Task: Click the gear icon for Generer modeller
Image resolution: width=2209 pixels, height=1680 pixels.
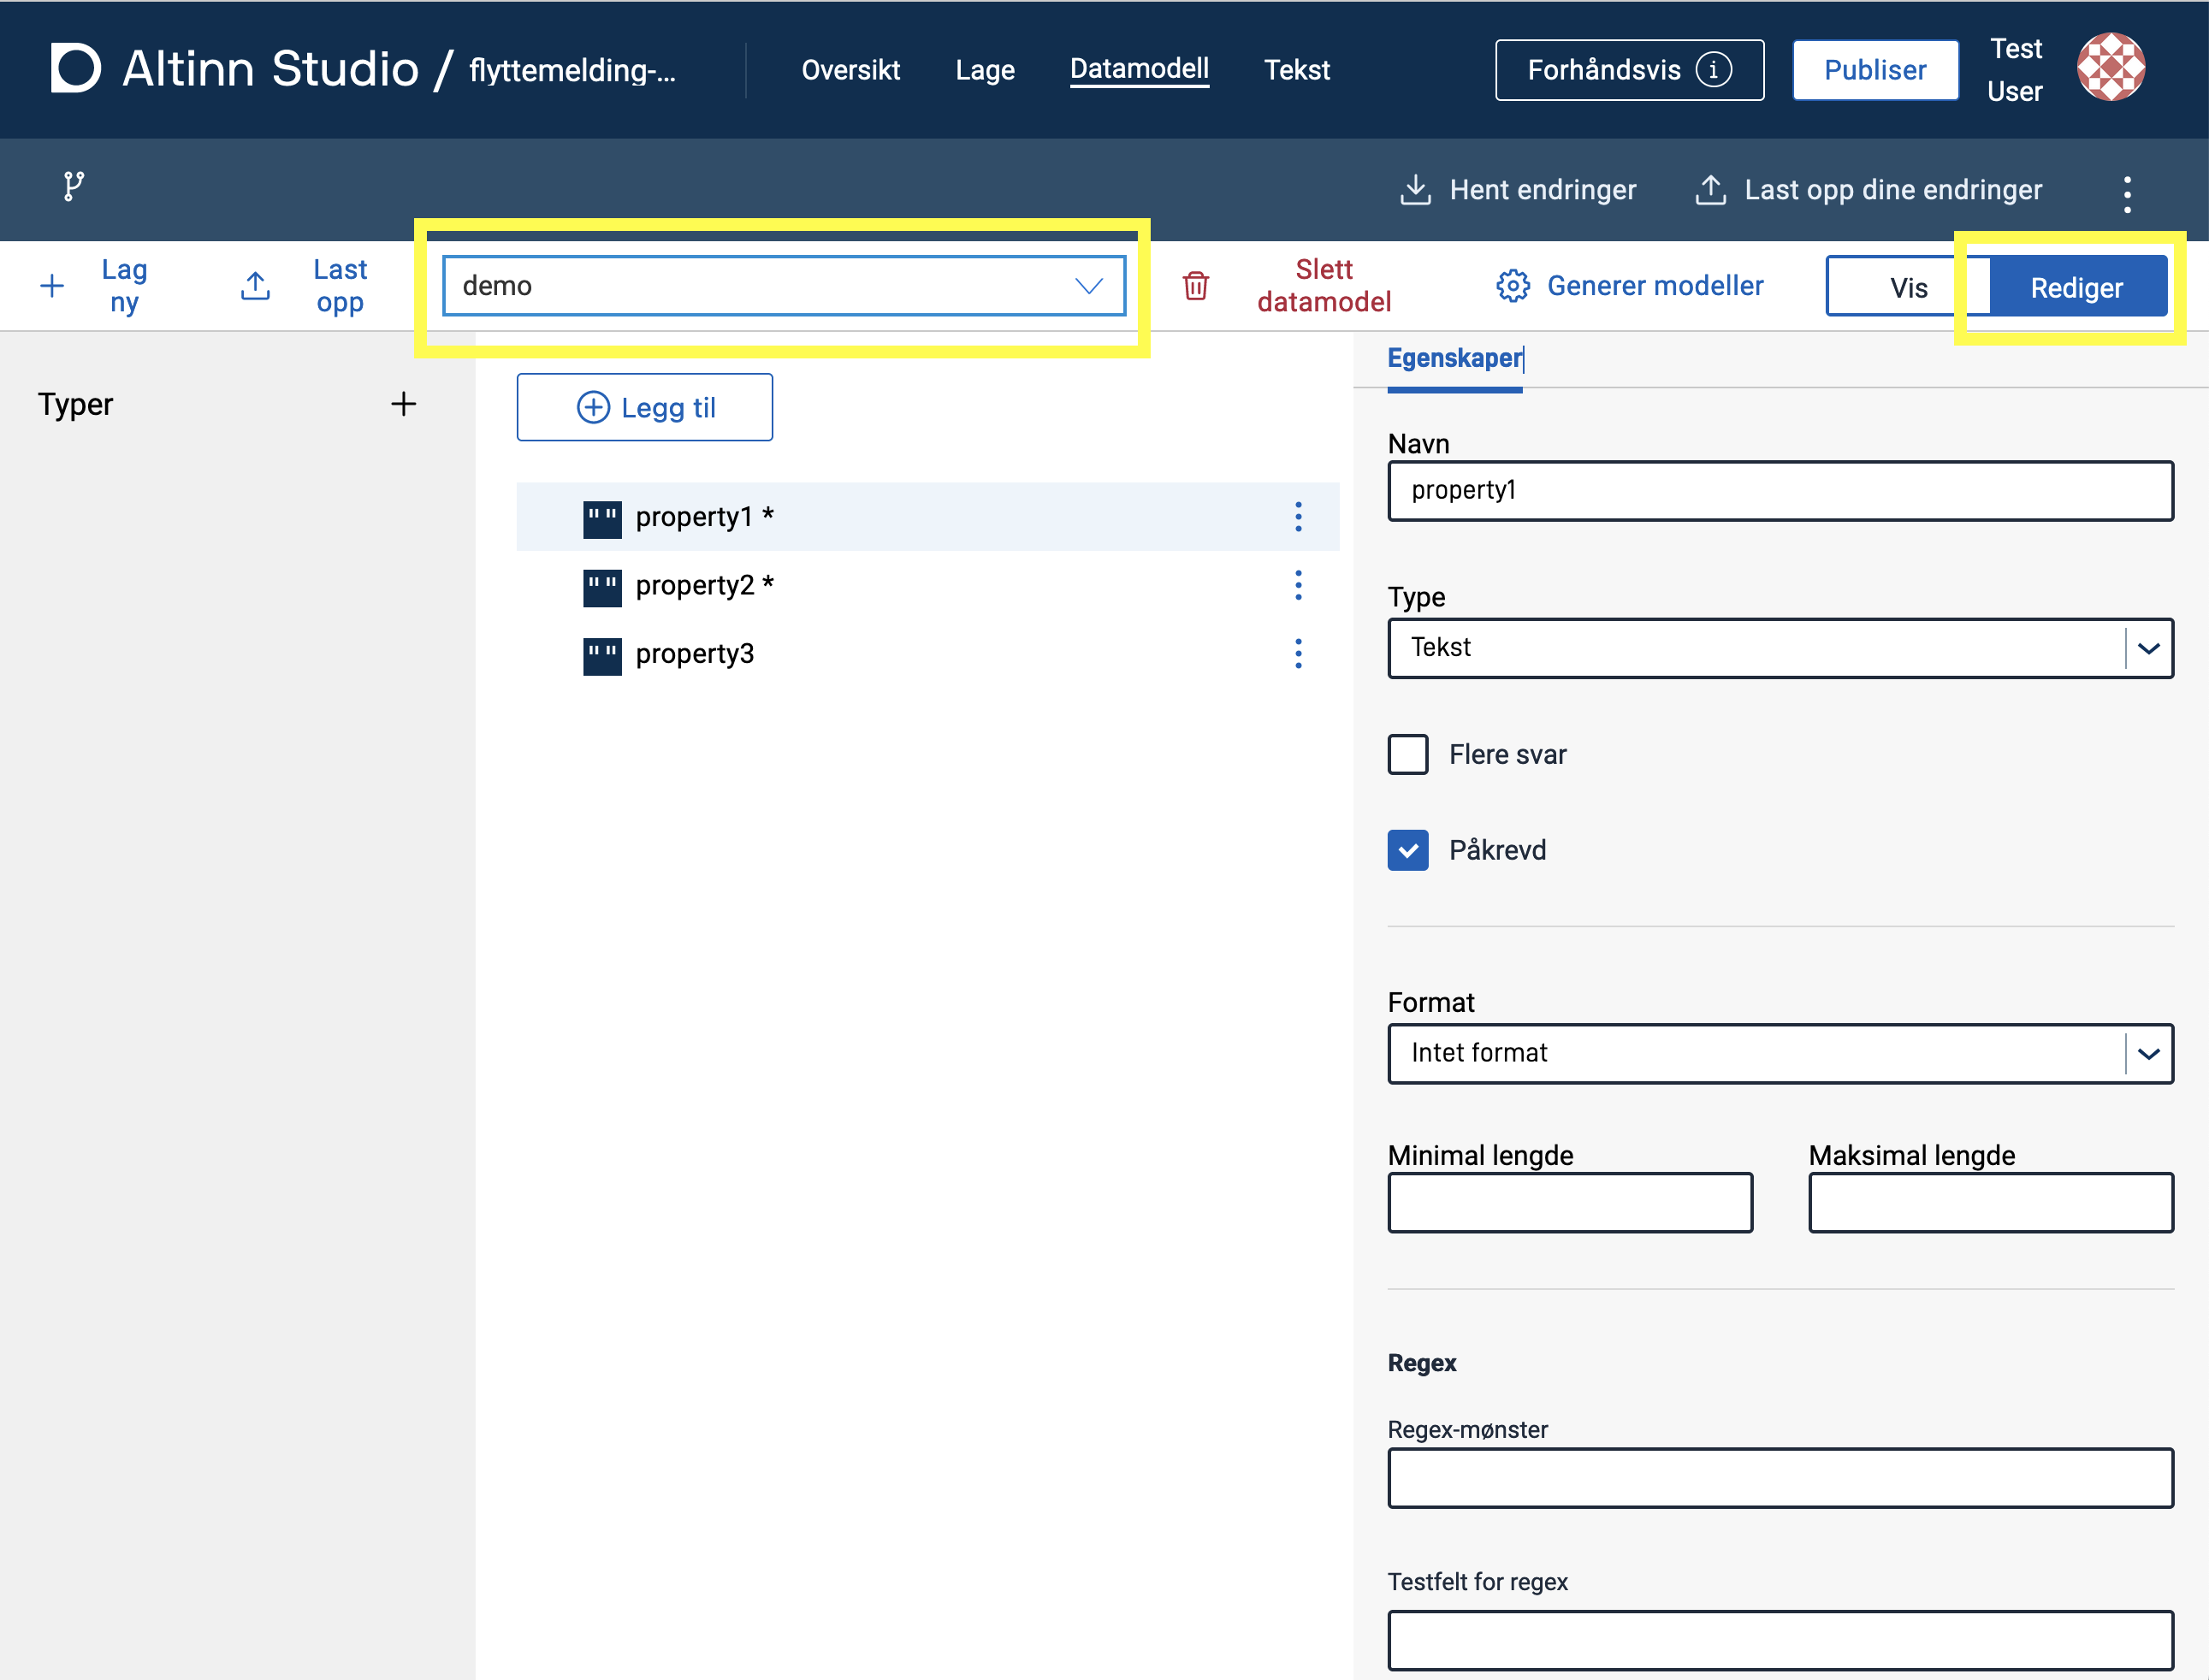Action: (x=1512, y=286)
